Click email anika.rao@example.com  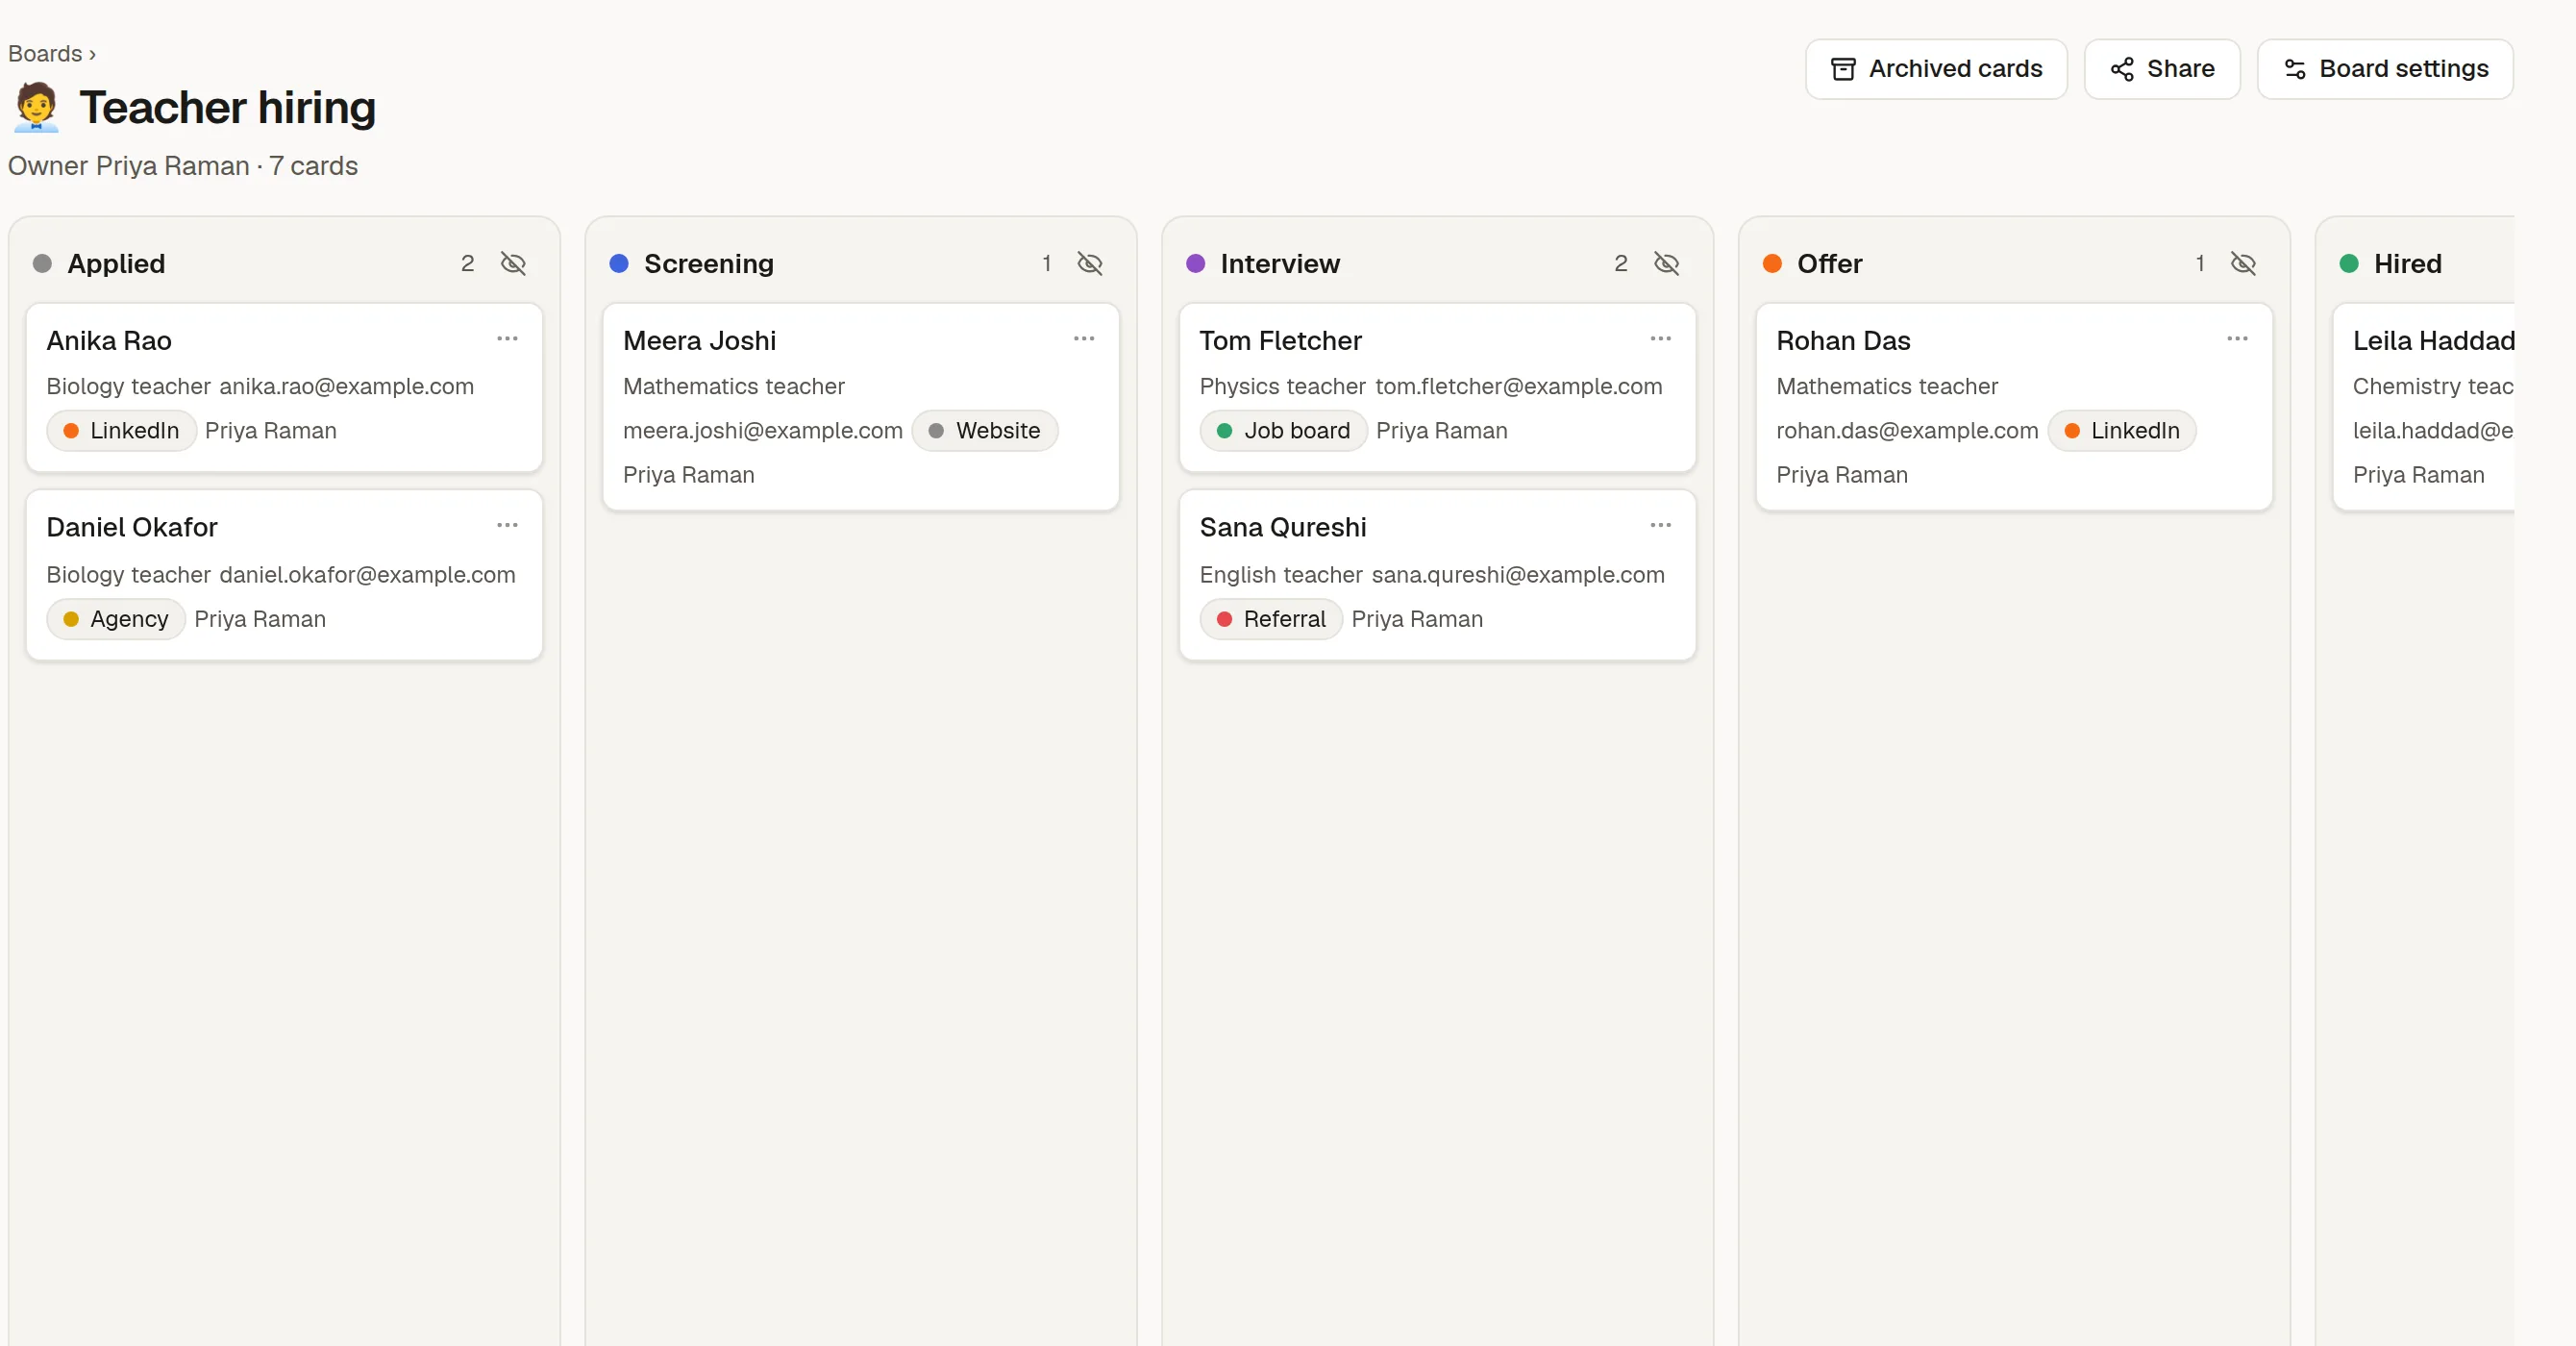[x=347, y=387]
